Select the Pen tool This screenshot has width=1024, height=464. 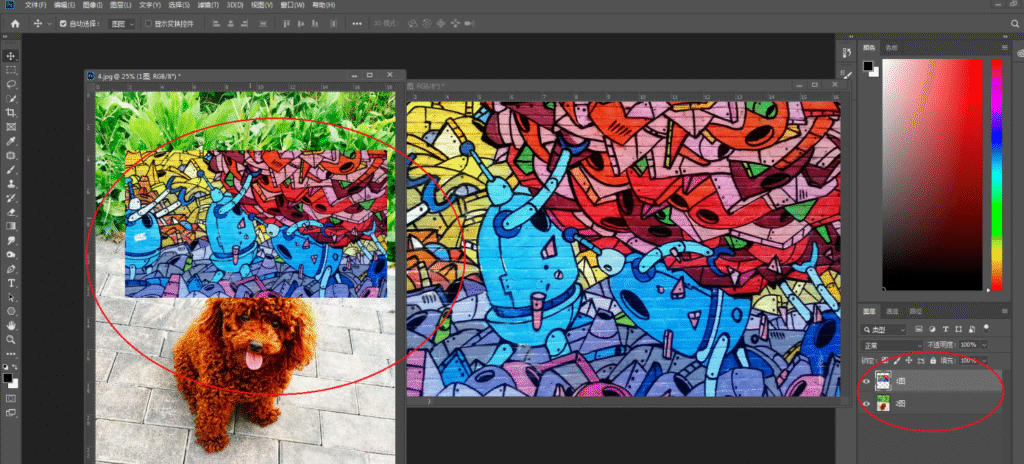[x=11, y=269]
